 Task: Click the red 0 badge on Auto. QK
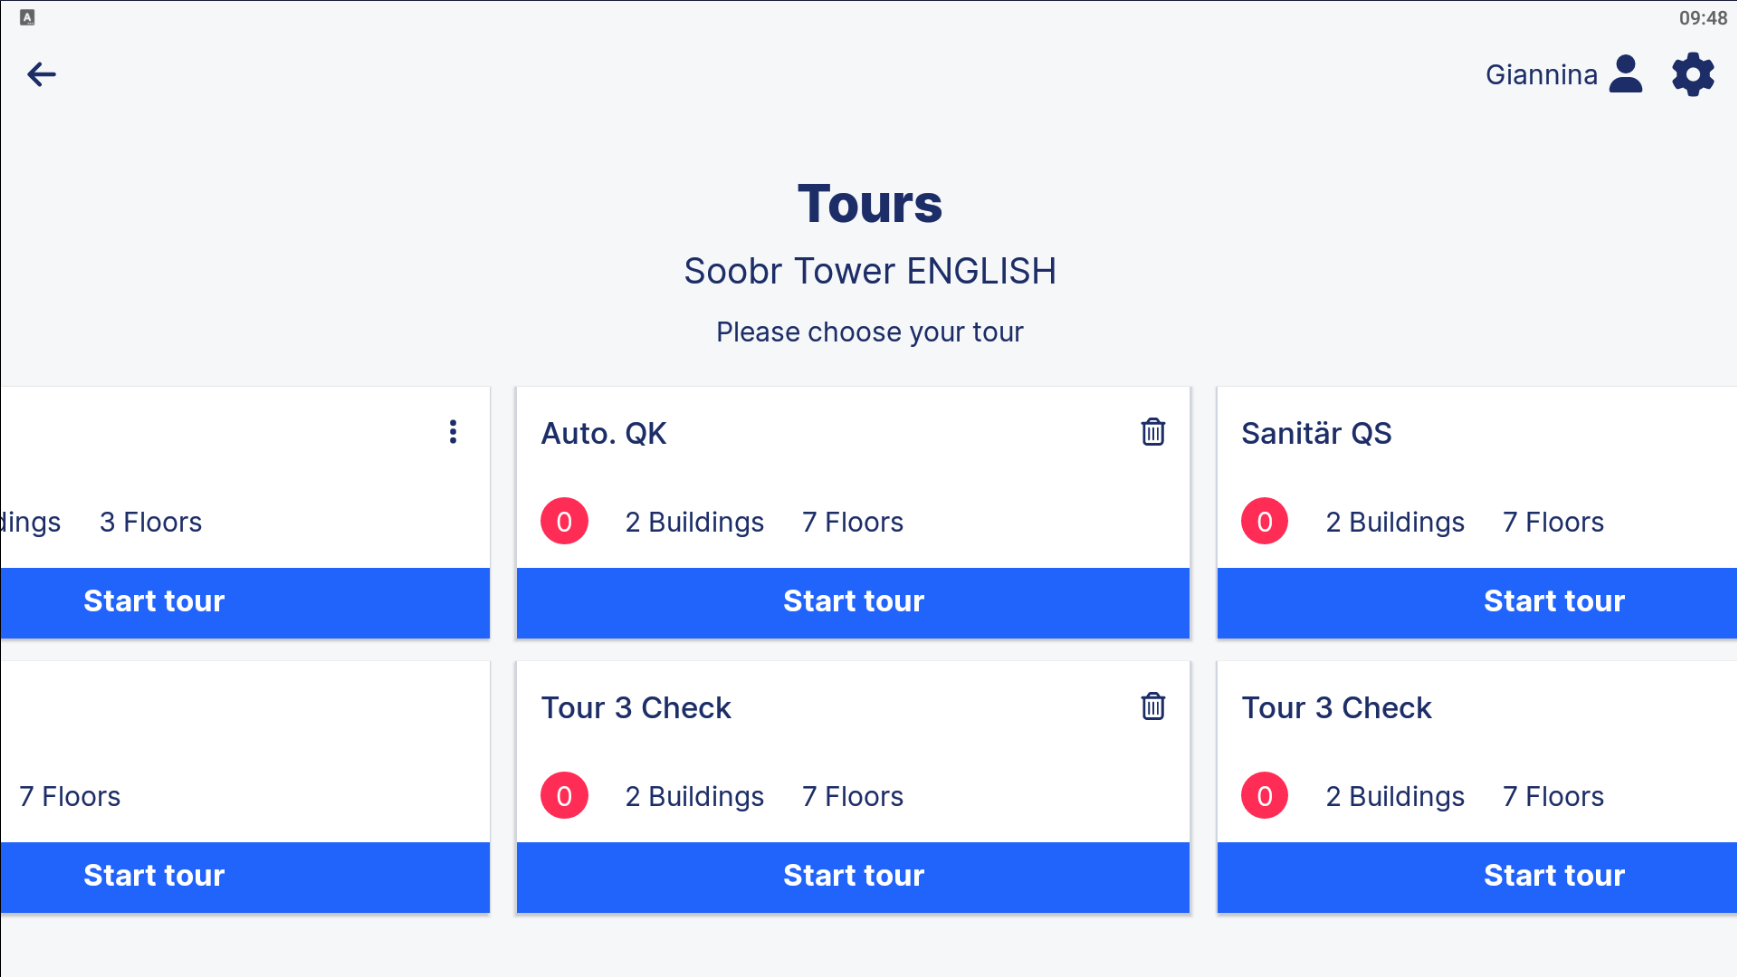click(x=564, y=521)
